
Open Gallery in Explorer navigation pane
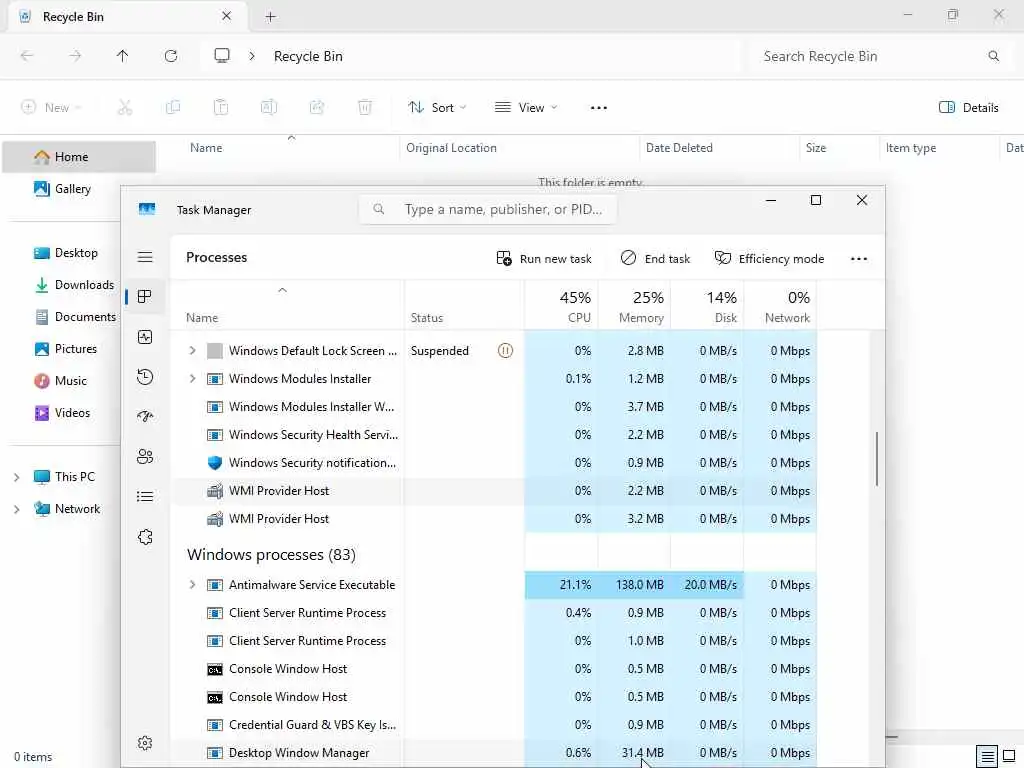[x=63, y=189]
